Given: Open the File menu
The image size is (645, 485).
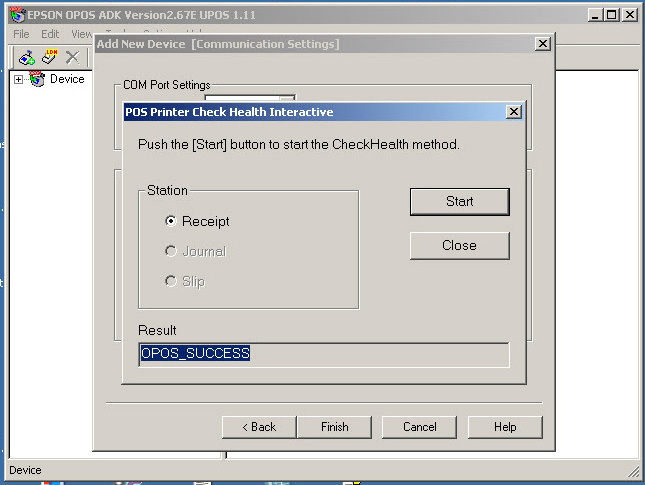Looking at the screenshot, I should coord(21,34).
